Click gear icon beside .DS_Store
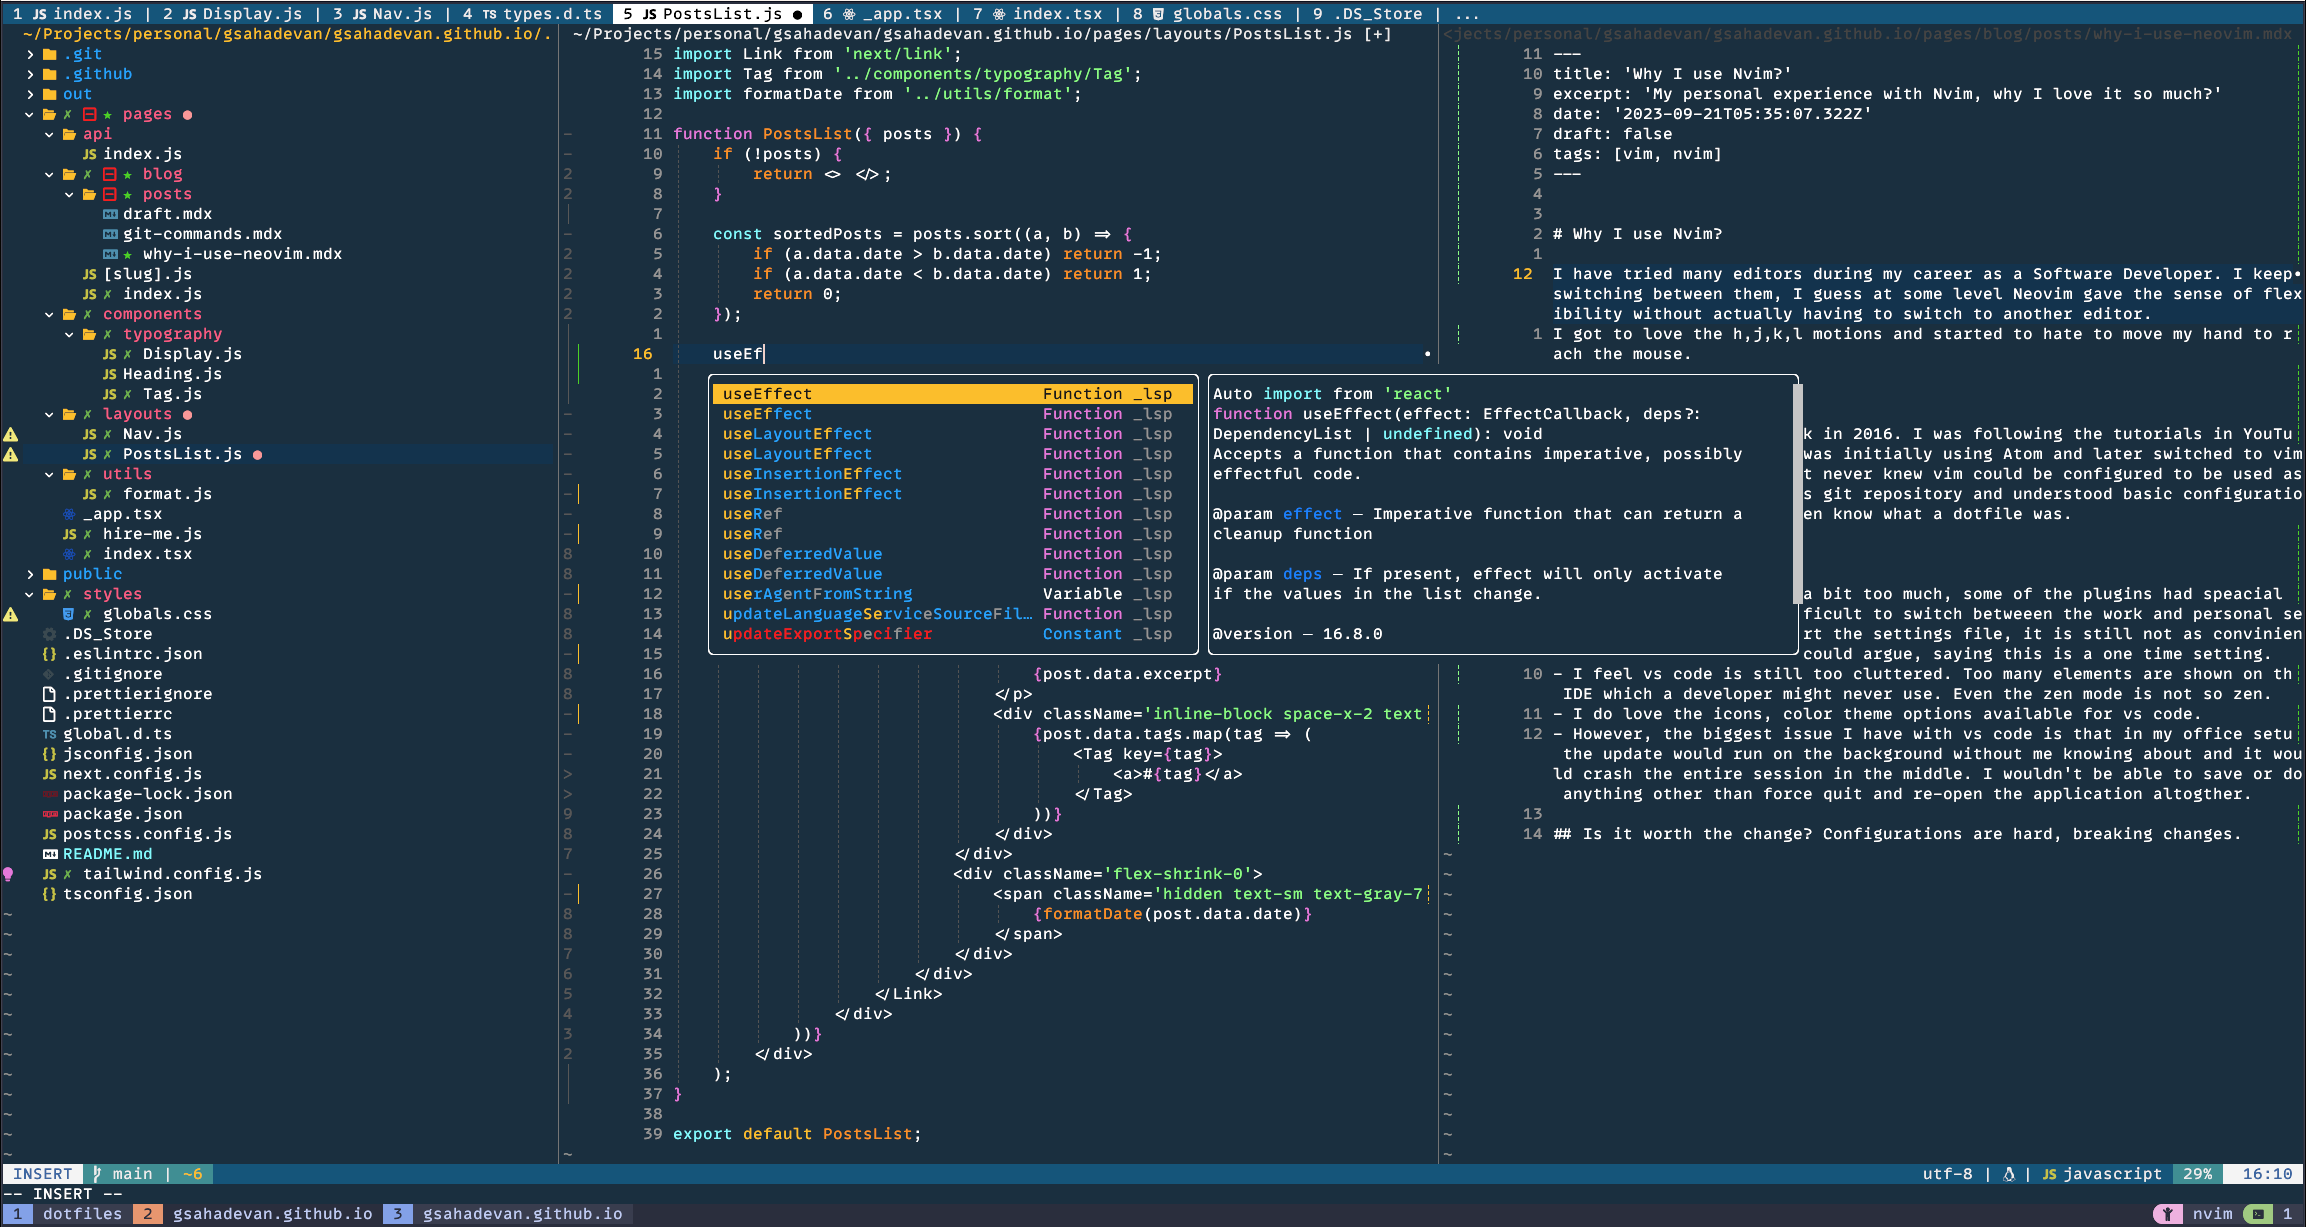 tap(49, 634)
